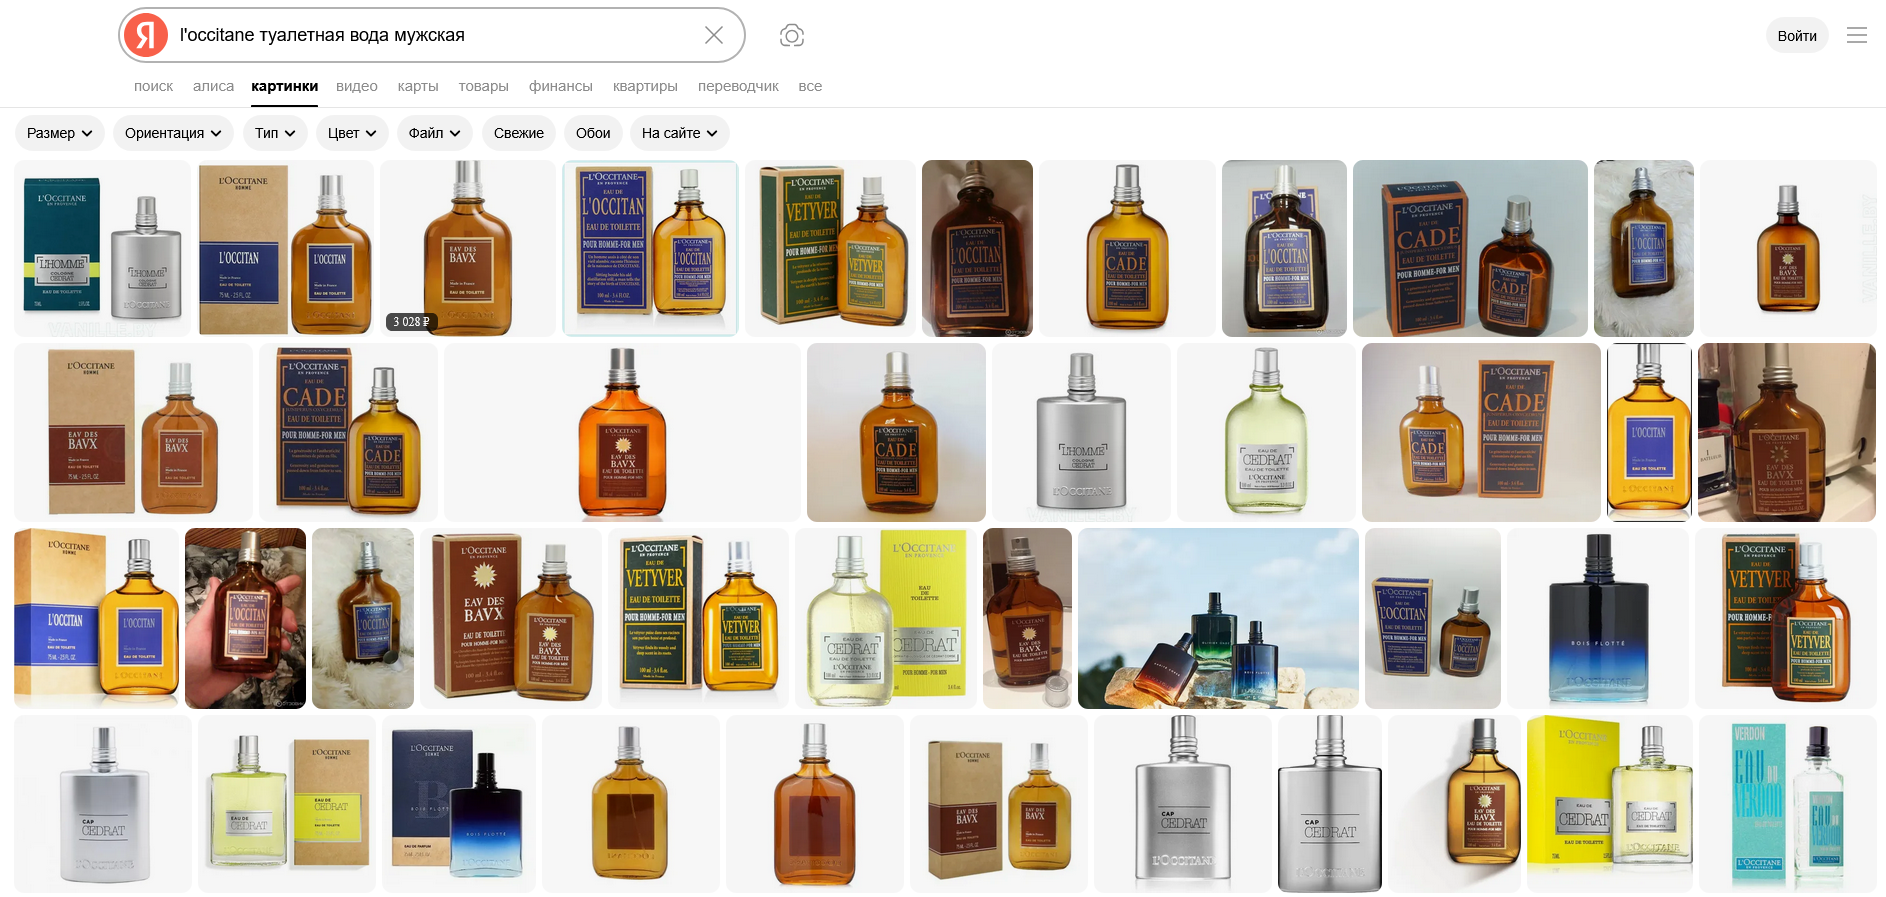Open the На сайте filter dropdown

(680, 133)
